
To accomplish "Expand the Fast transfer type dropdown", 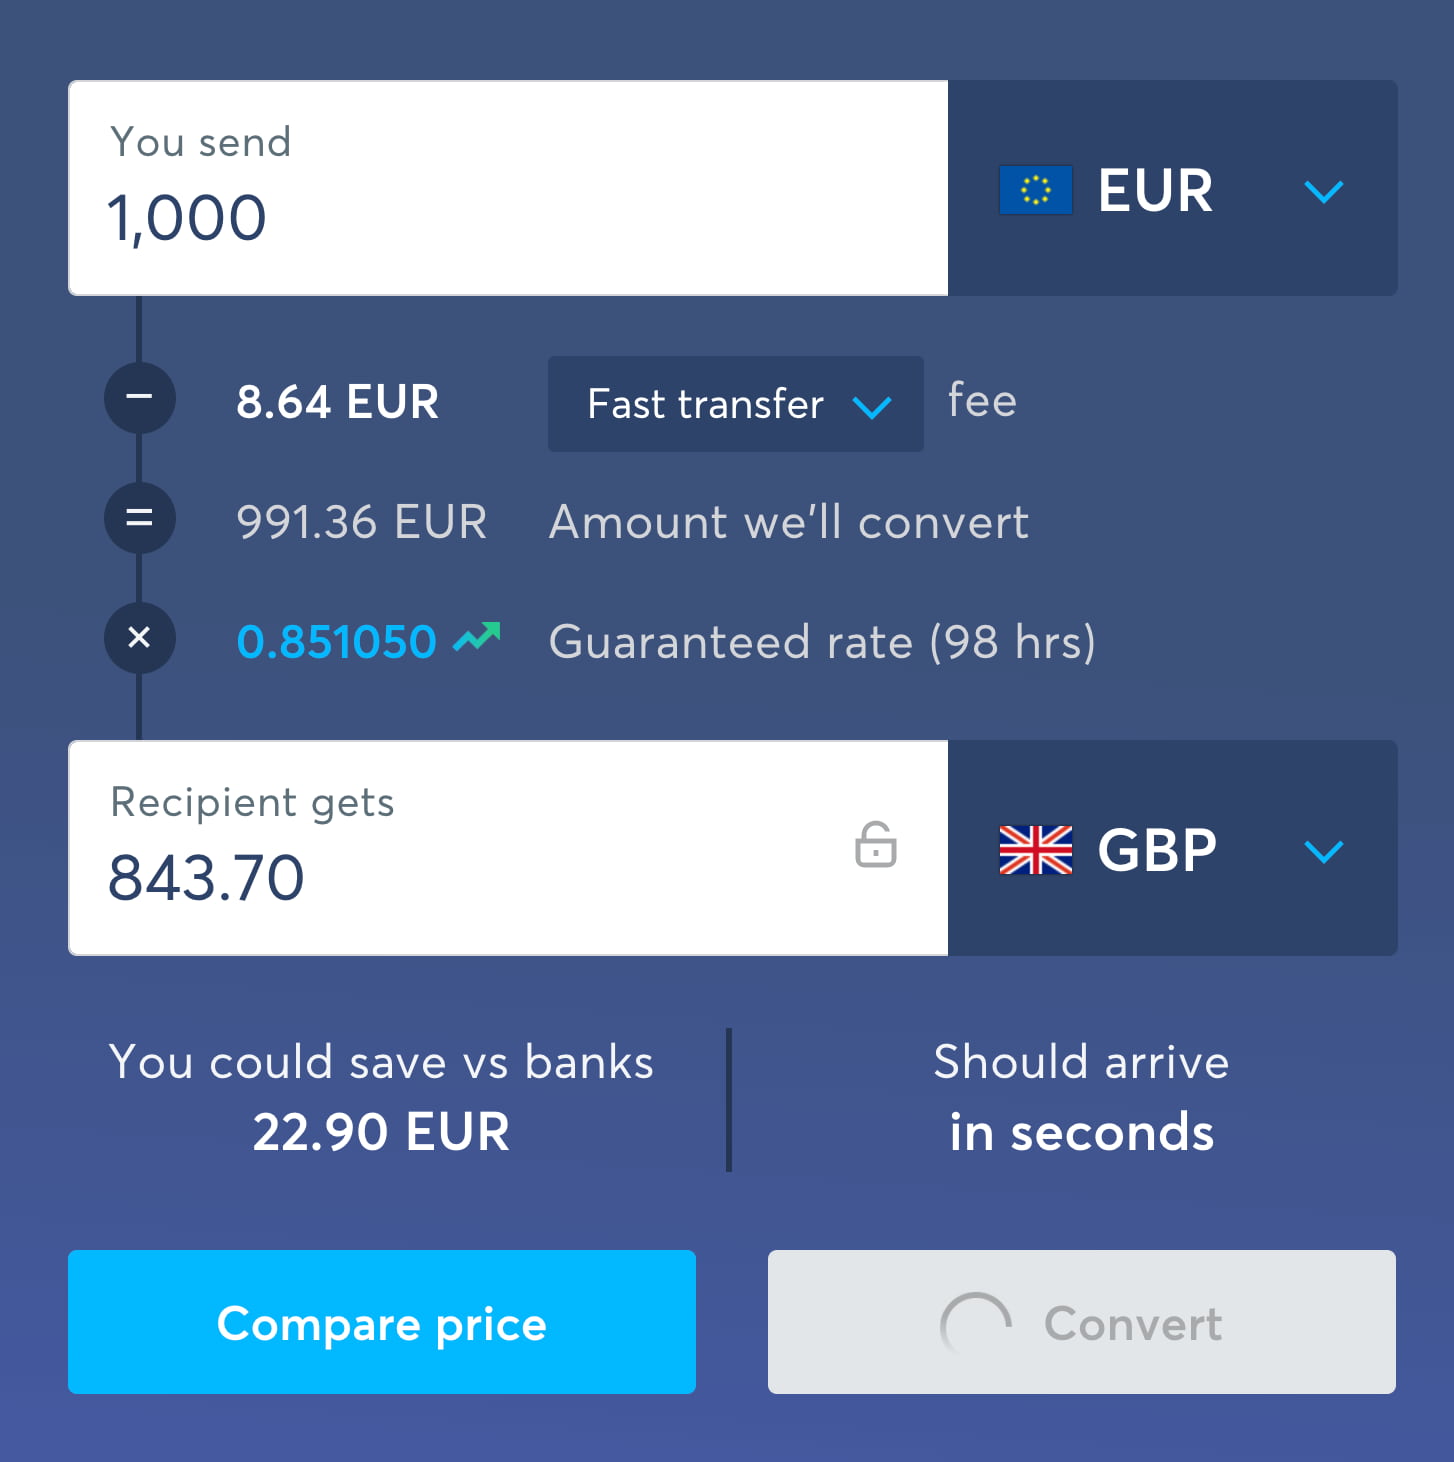I will point(735,404).
